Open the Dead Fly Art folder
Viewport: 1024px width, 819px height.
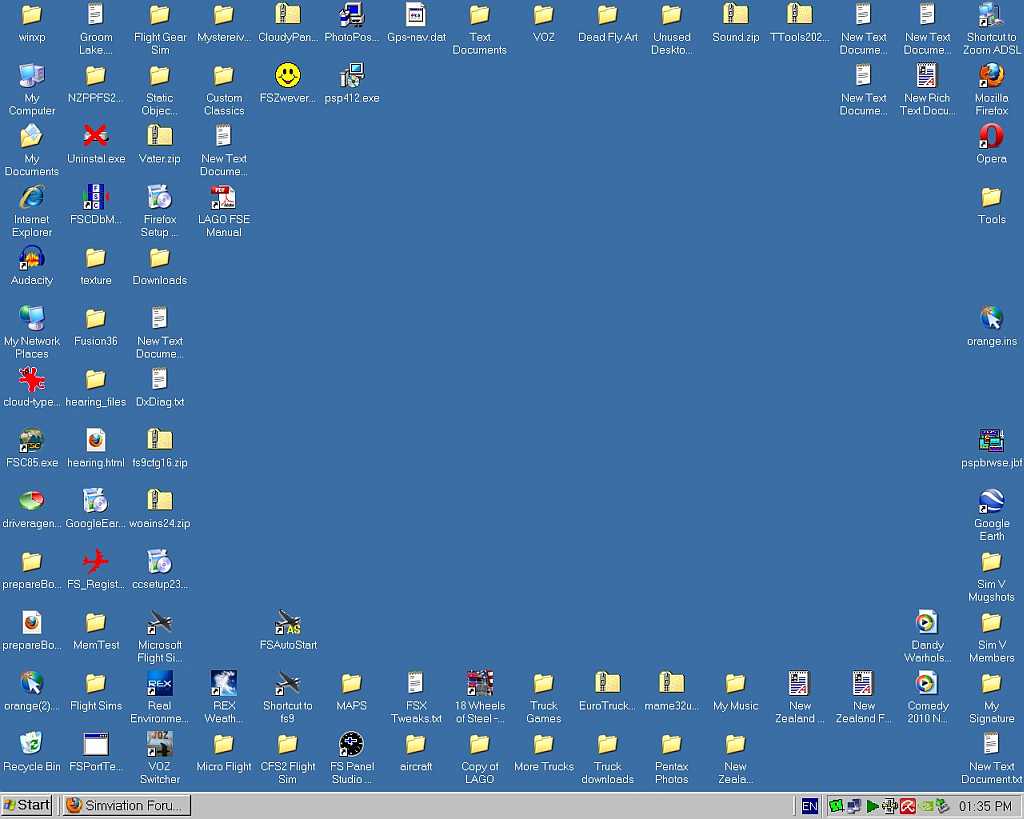(x=607, y=15)
